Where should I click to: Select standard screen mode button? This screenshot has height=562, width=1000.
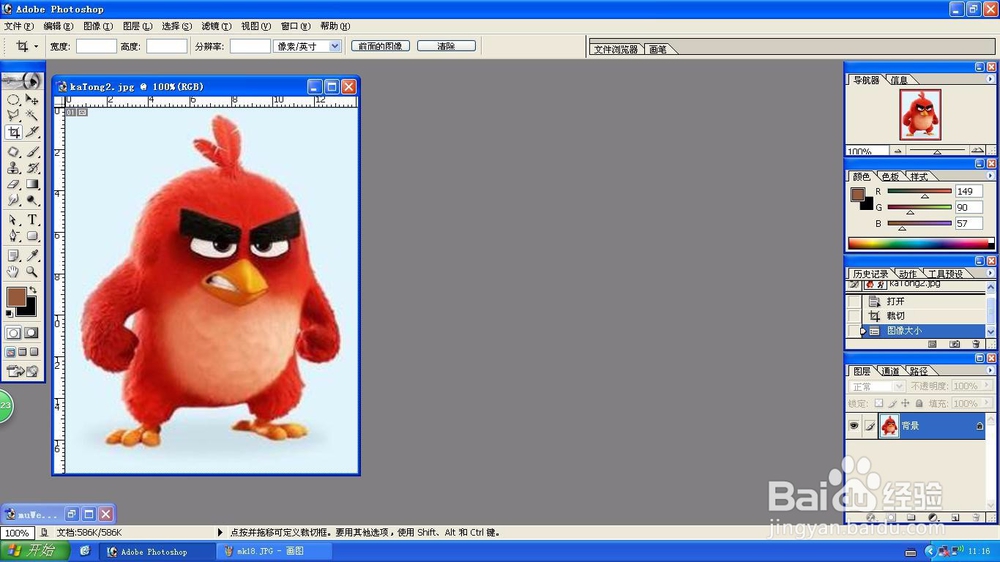(11, 352)
